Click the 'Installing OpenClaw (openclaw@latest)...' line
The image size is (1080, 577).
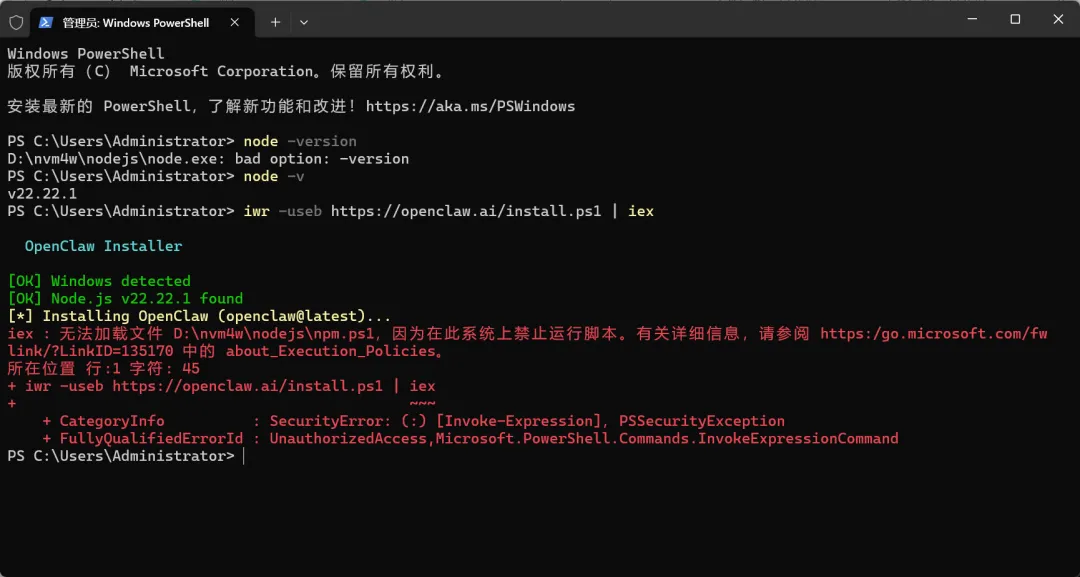tap(199, 316)
